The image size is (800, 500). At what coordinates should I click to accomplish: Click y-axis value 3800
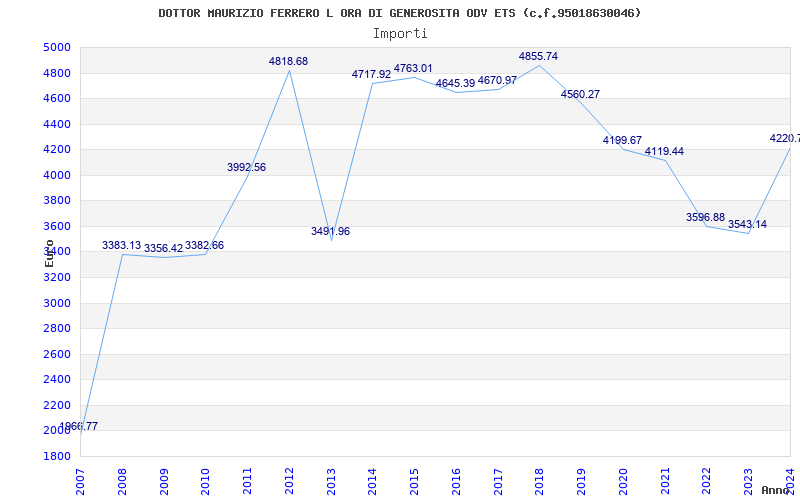[x=57, y=201]
